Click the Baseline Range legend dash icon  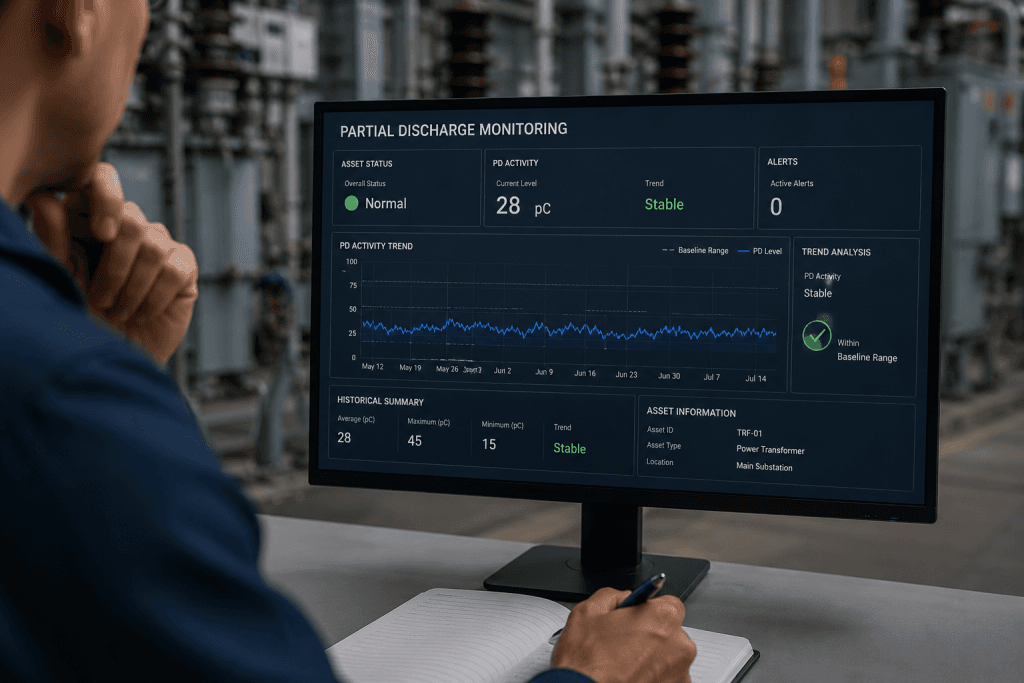(668, 250)
